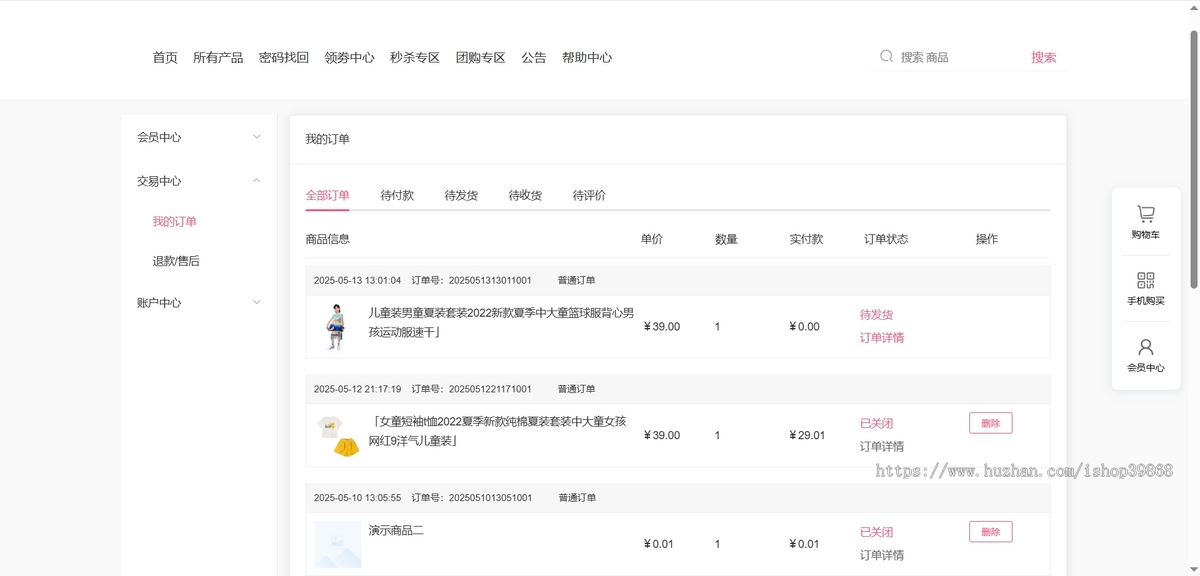Delete the closed girl's T-shirt order

(x=990, y=423)
